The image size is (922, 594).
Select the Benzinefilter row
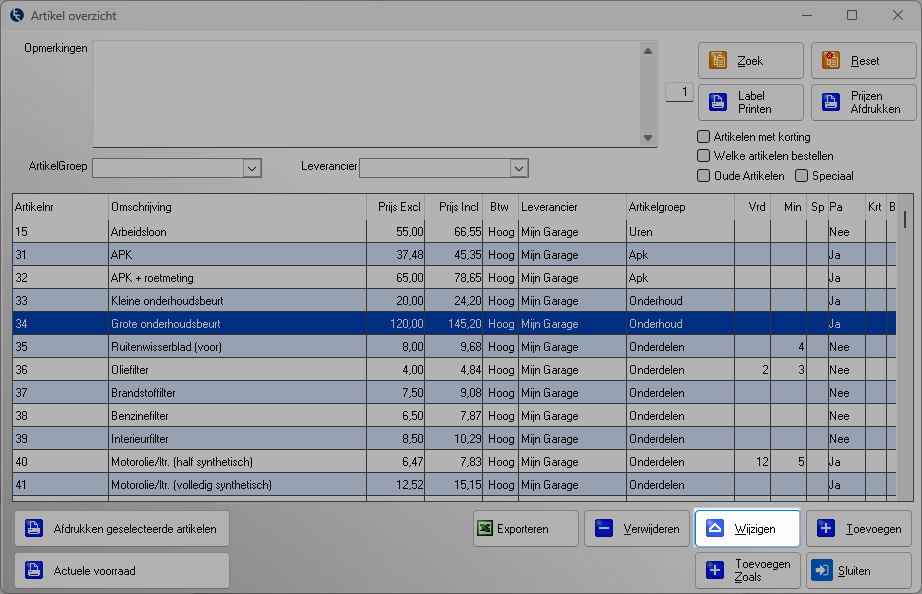coord(454,415)
